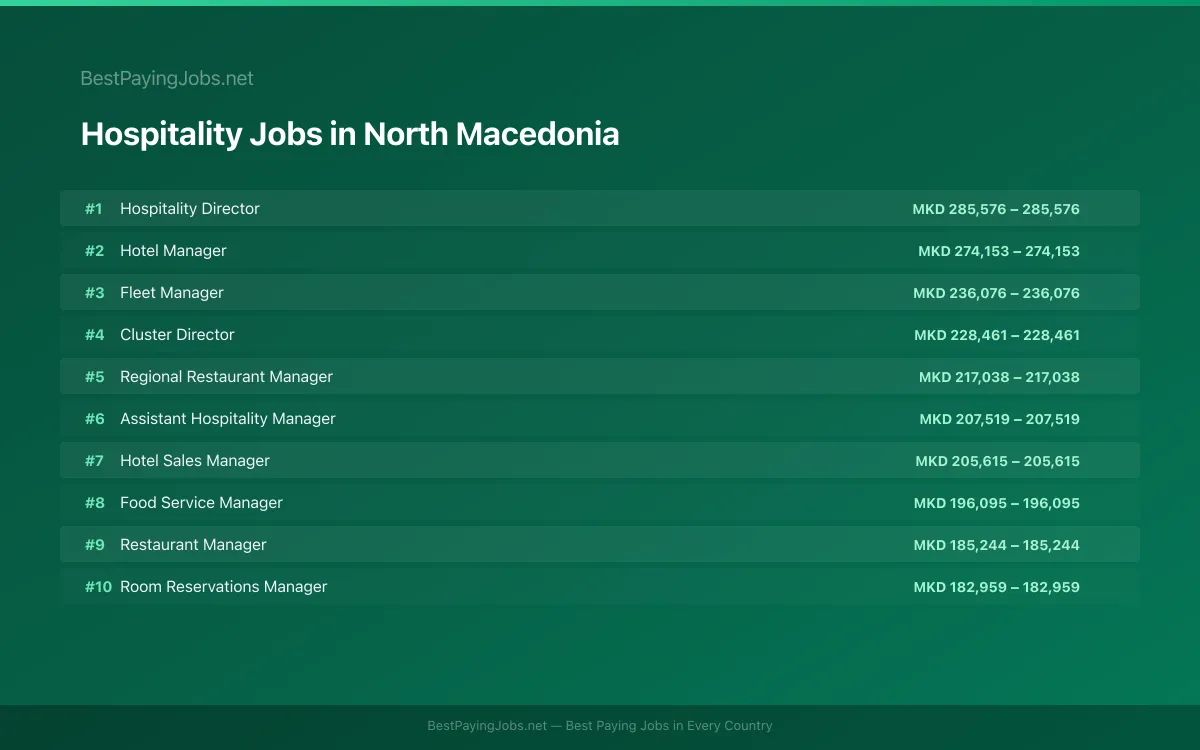Click the #8 rank number
Viewport: 1200px width, 750px height.
pos(94,502)
